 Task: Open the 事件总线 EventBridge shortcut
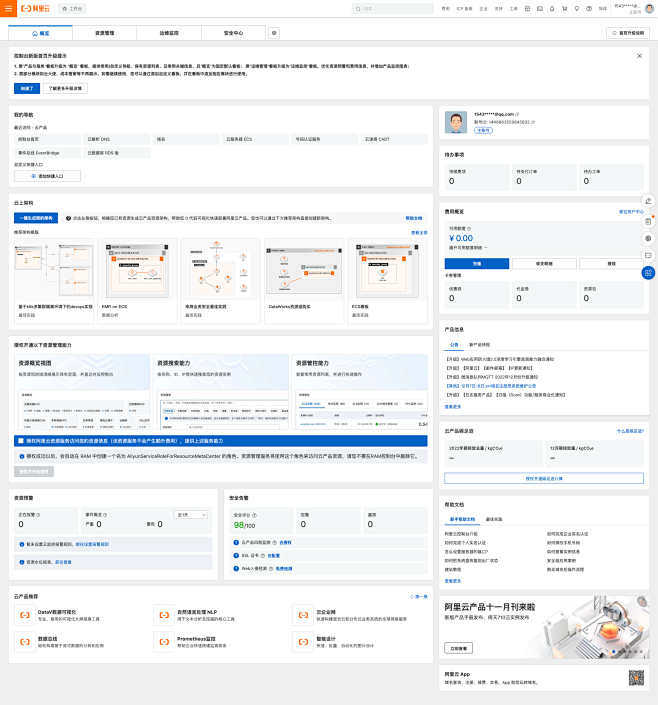(x=47, y=153)
